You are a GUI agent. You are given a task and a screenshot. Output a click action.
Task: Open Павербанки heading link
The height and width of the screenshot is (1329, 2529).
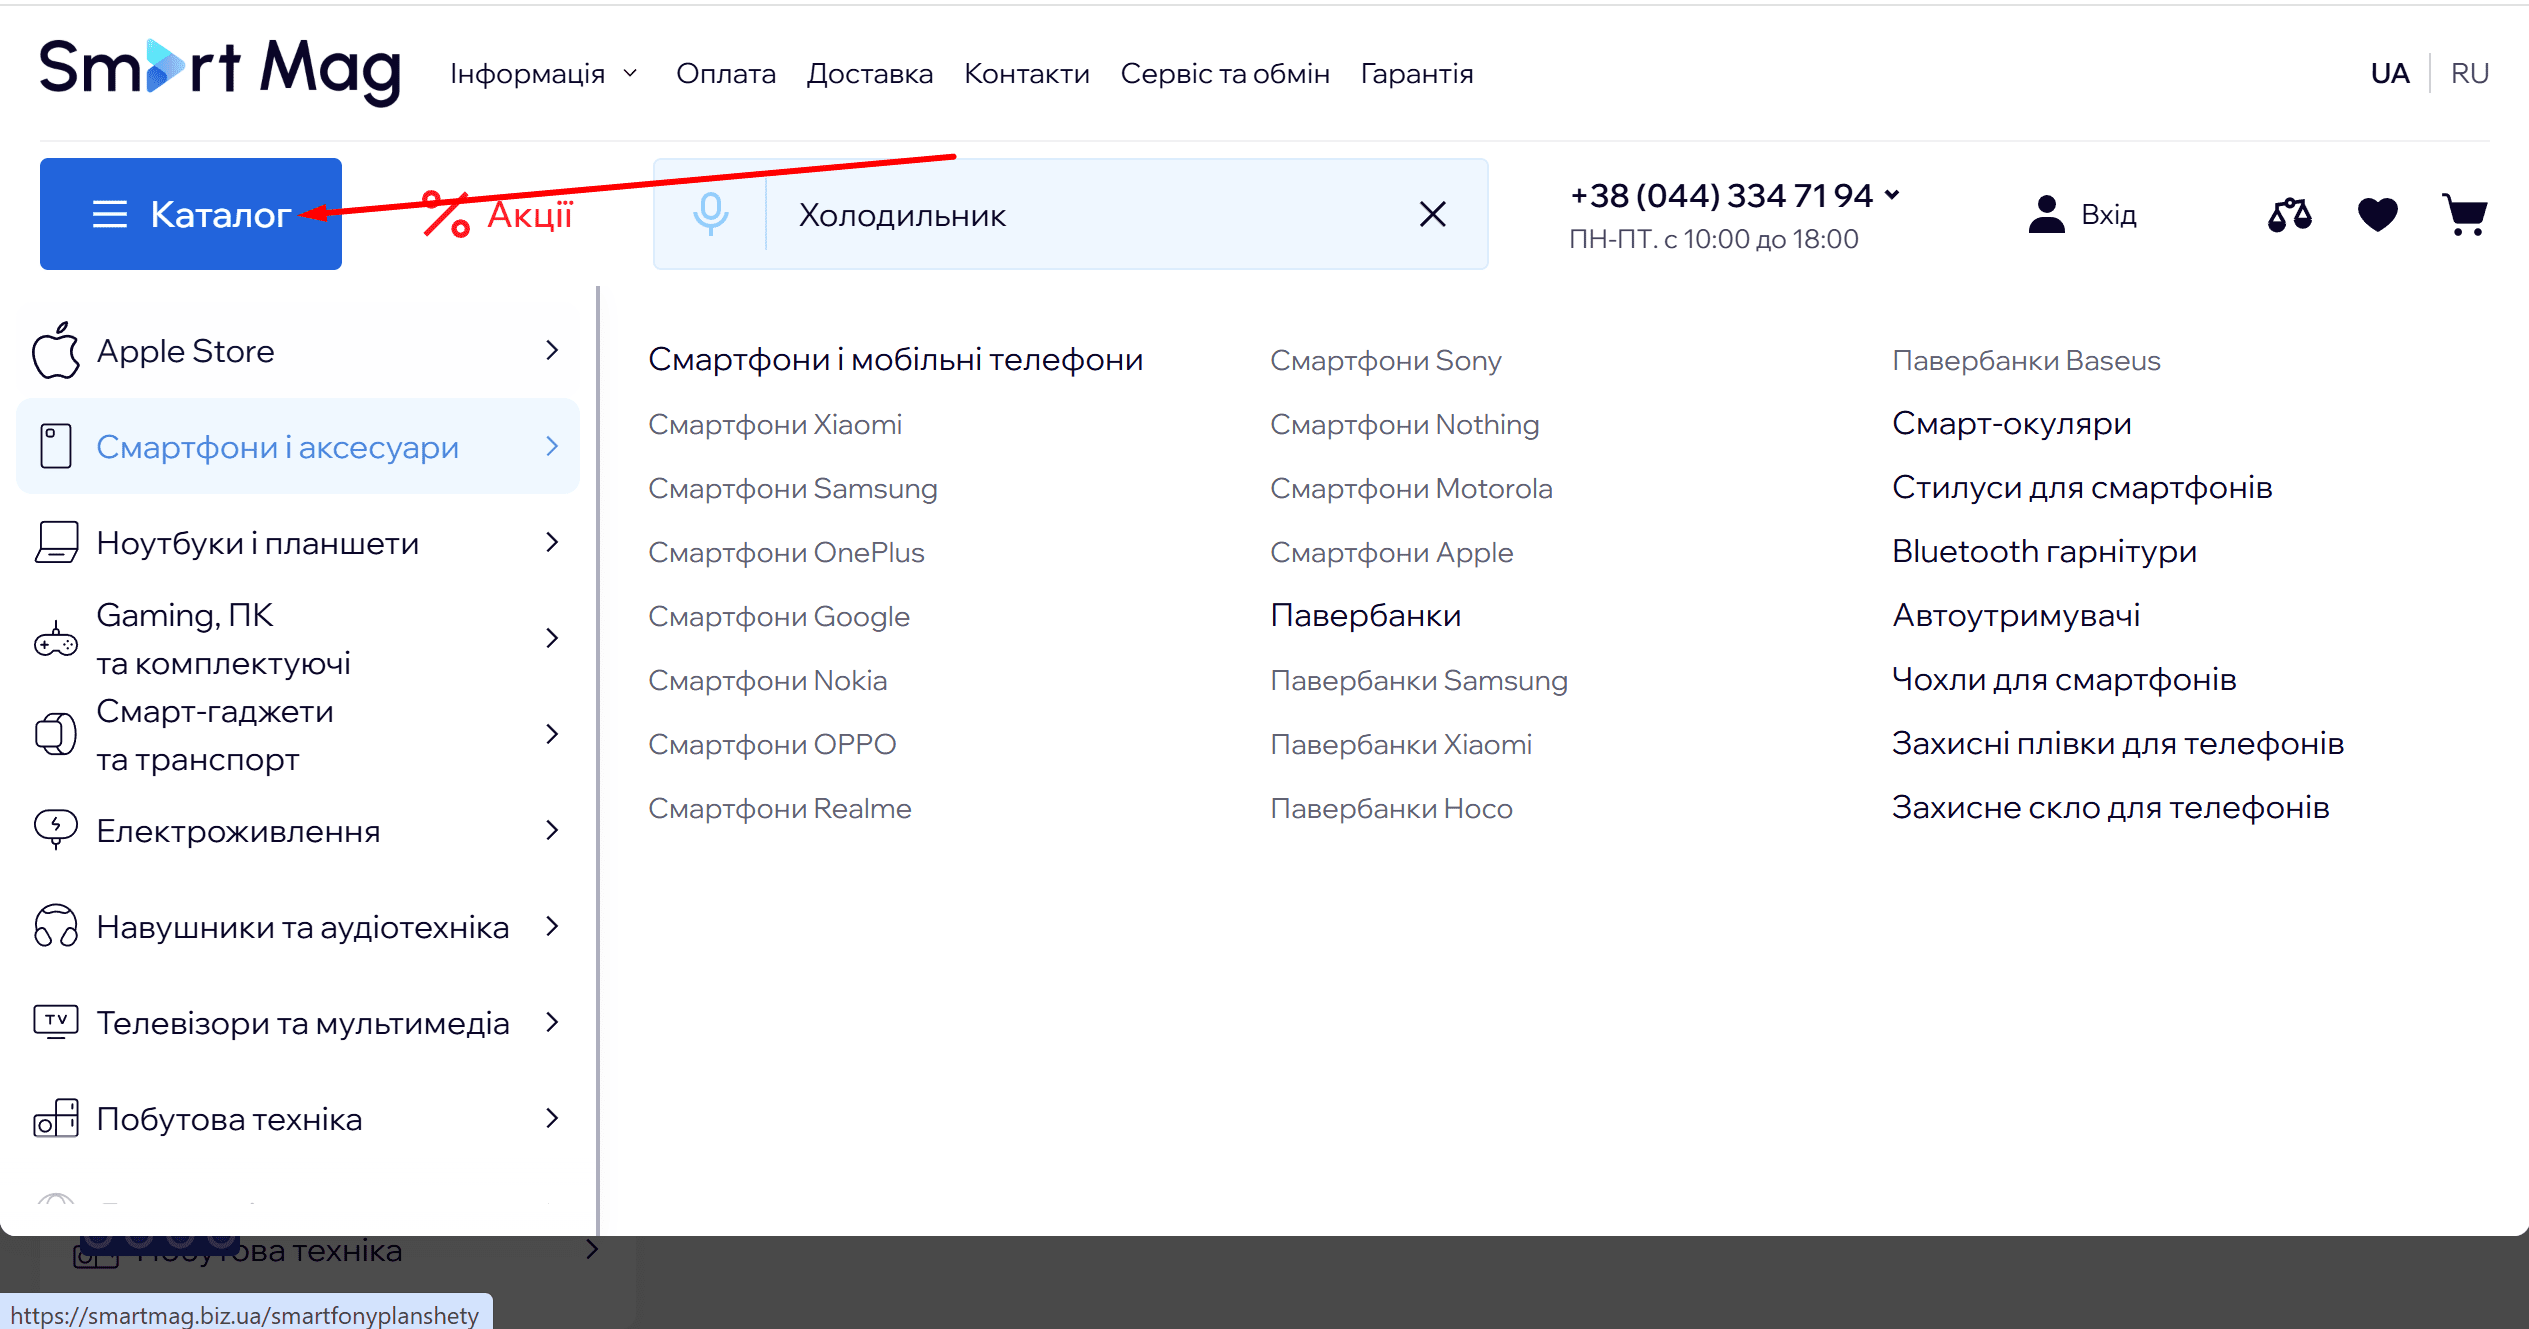tap(1366, 615)
